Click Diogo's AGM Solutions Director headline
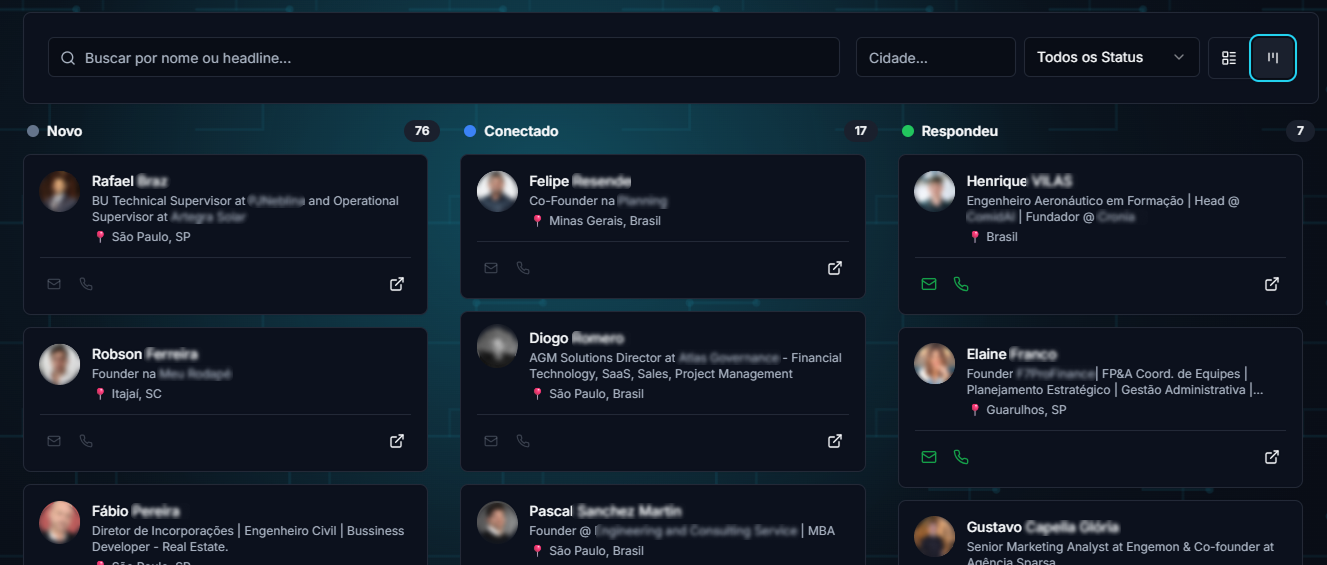 pyautogui.click(x=685, y=366)
